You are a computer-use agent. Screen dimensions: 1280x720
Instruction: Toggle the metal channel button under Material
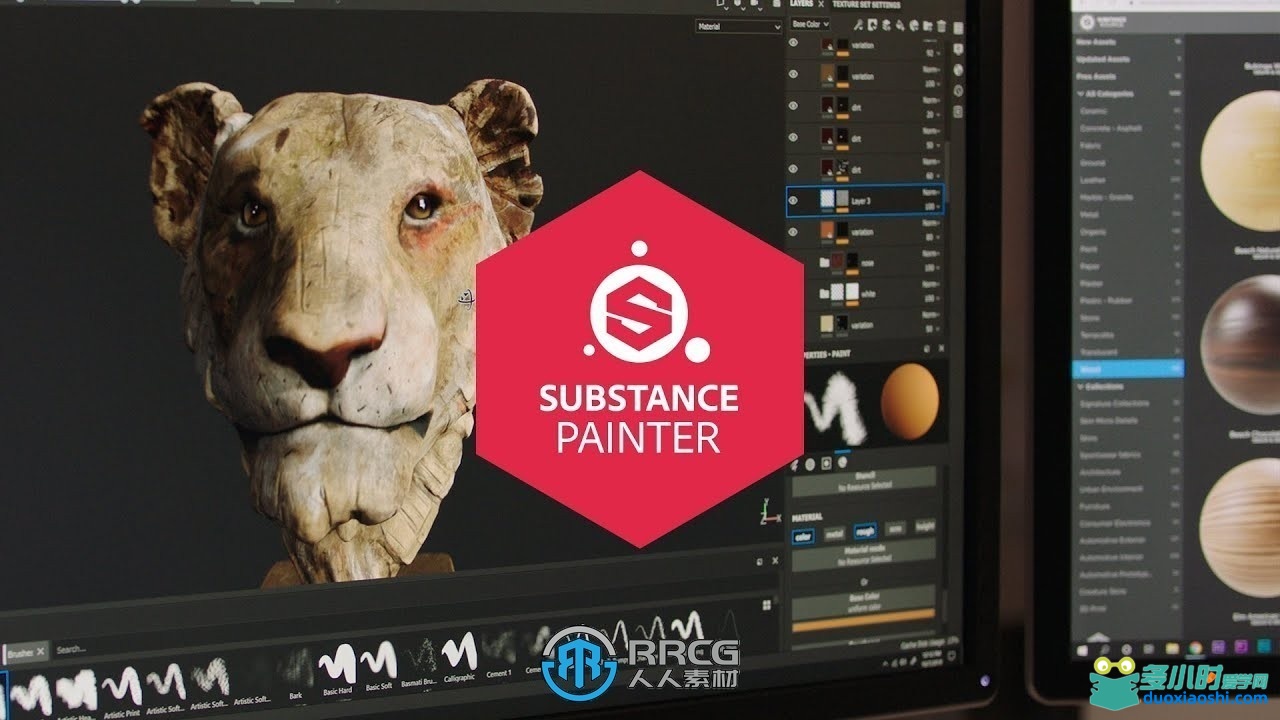tap(835, 535)
